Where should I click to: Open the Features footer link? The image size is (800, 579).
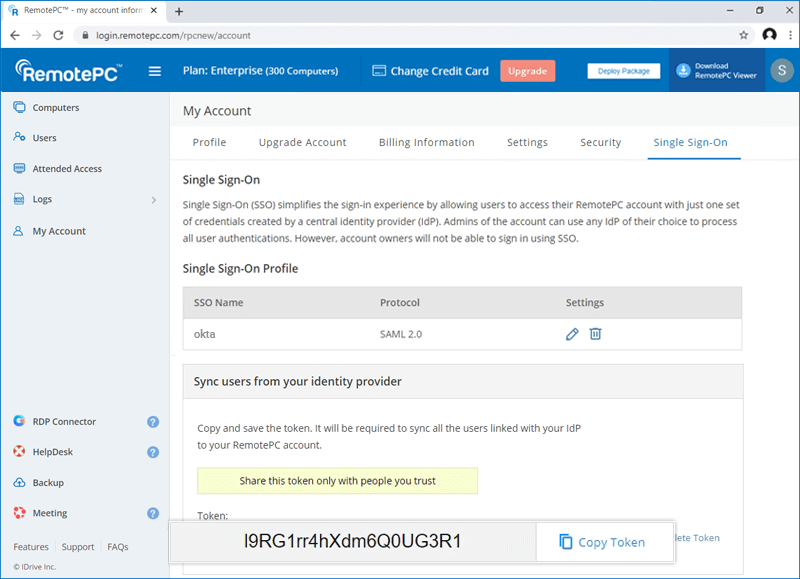click(31, 546)
